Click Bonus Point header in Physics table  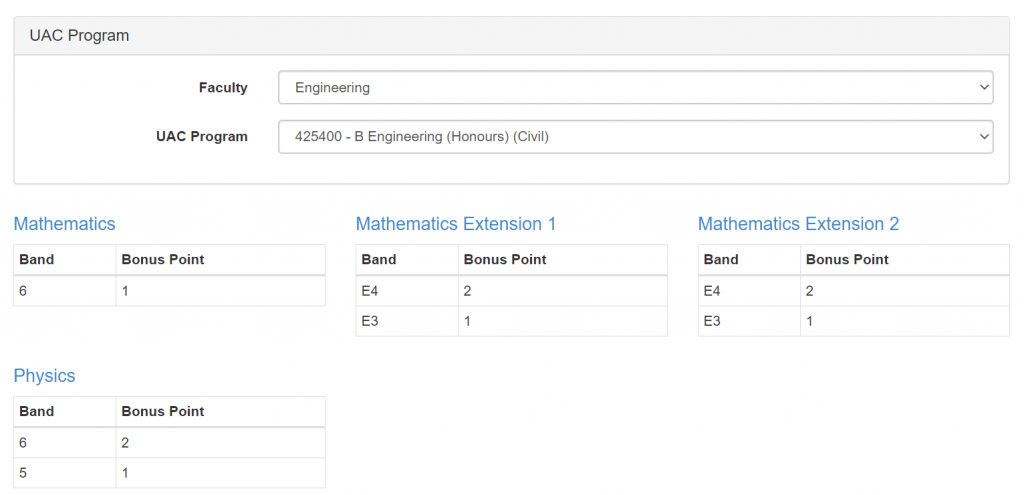(x=162, y=412)
